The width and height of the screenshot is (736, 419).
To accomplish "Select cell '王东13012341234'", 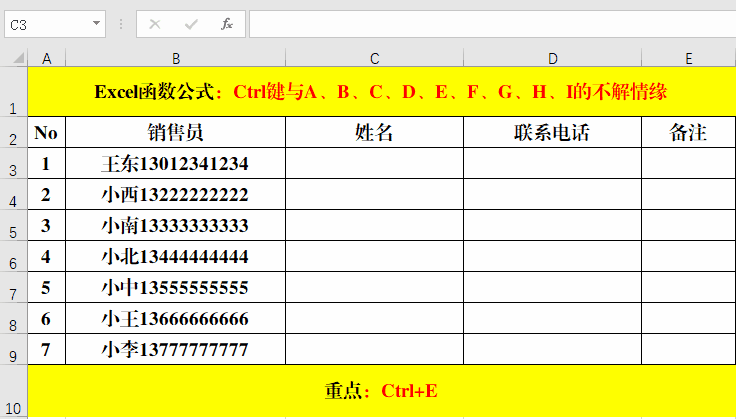I will (176, 163).
